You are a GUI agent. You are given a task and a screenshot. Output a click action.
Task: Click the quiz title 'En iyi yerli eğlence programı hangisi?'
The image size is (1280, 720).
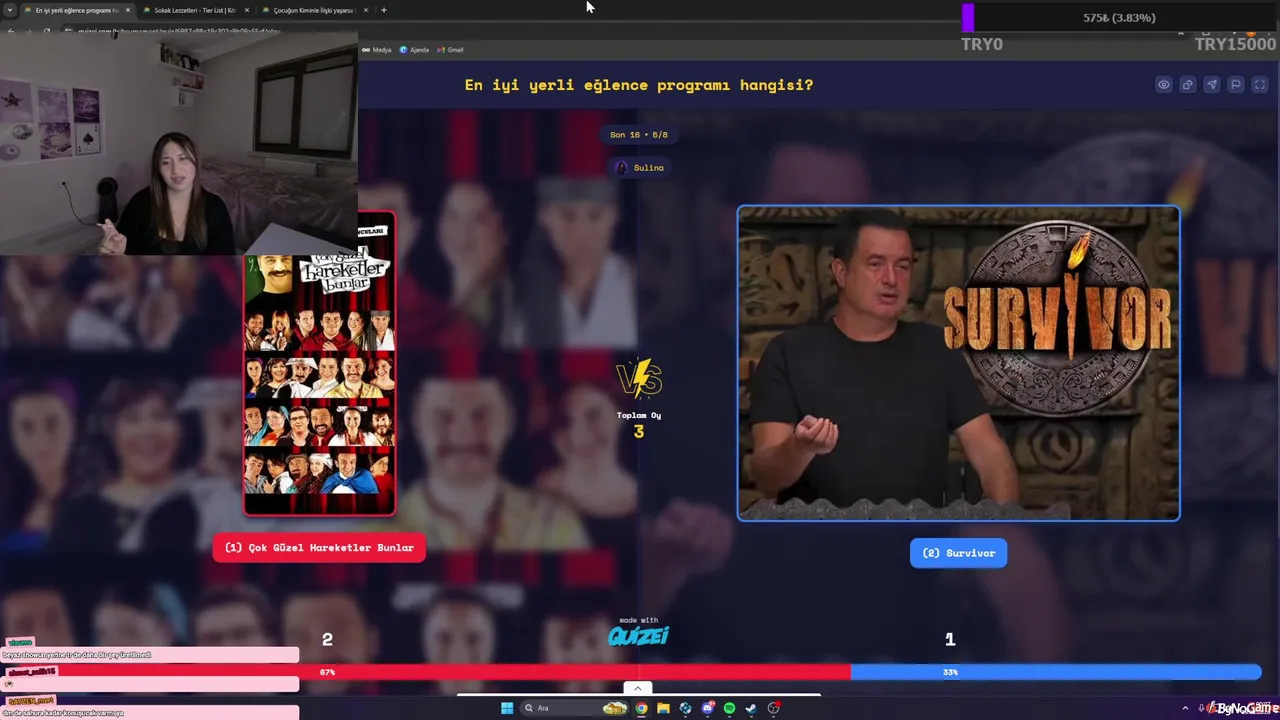tap(639, 85)
